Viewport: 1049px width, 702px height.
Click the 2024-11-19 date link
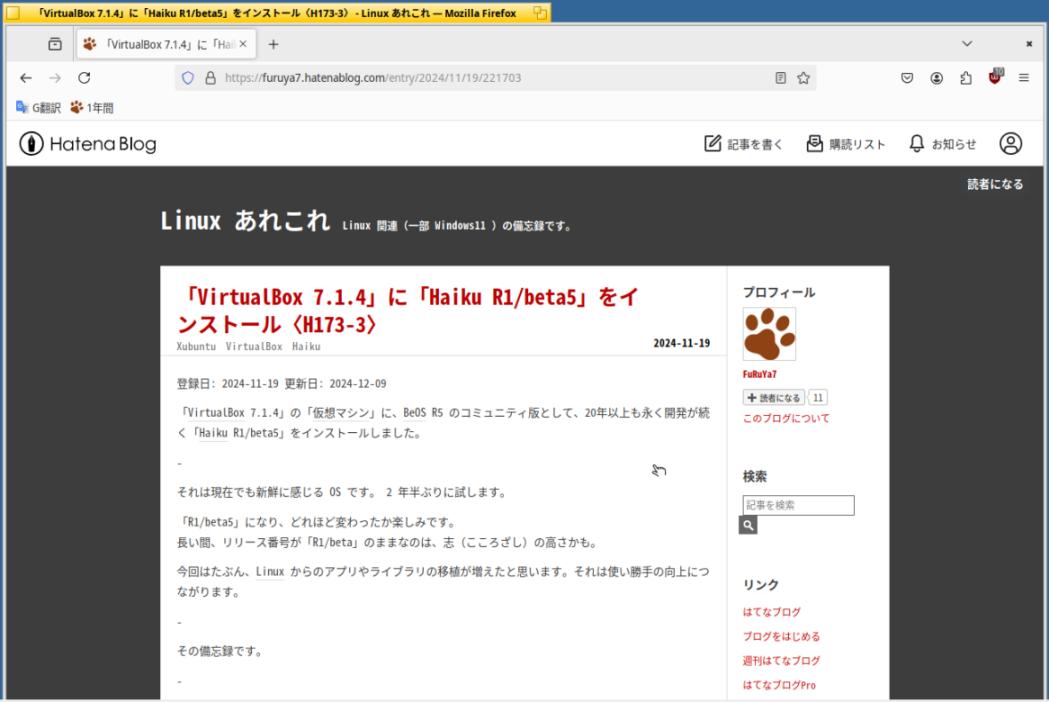(x=681, y=343)
